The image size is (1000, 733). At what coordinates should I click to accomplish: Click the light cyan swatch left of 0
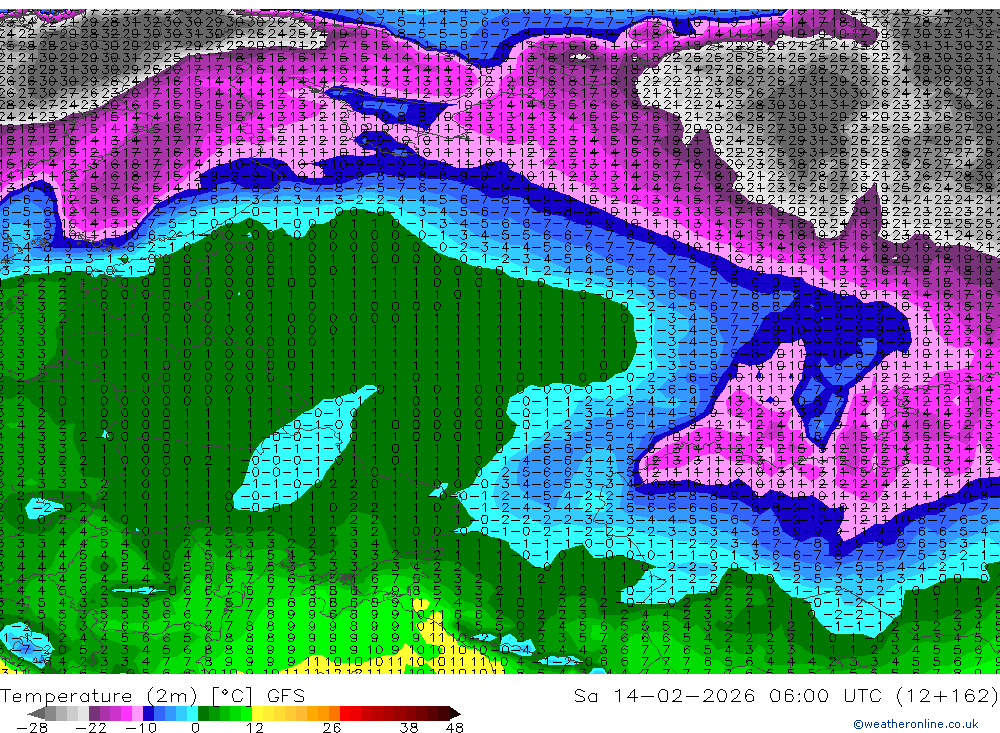pos(192,714)
